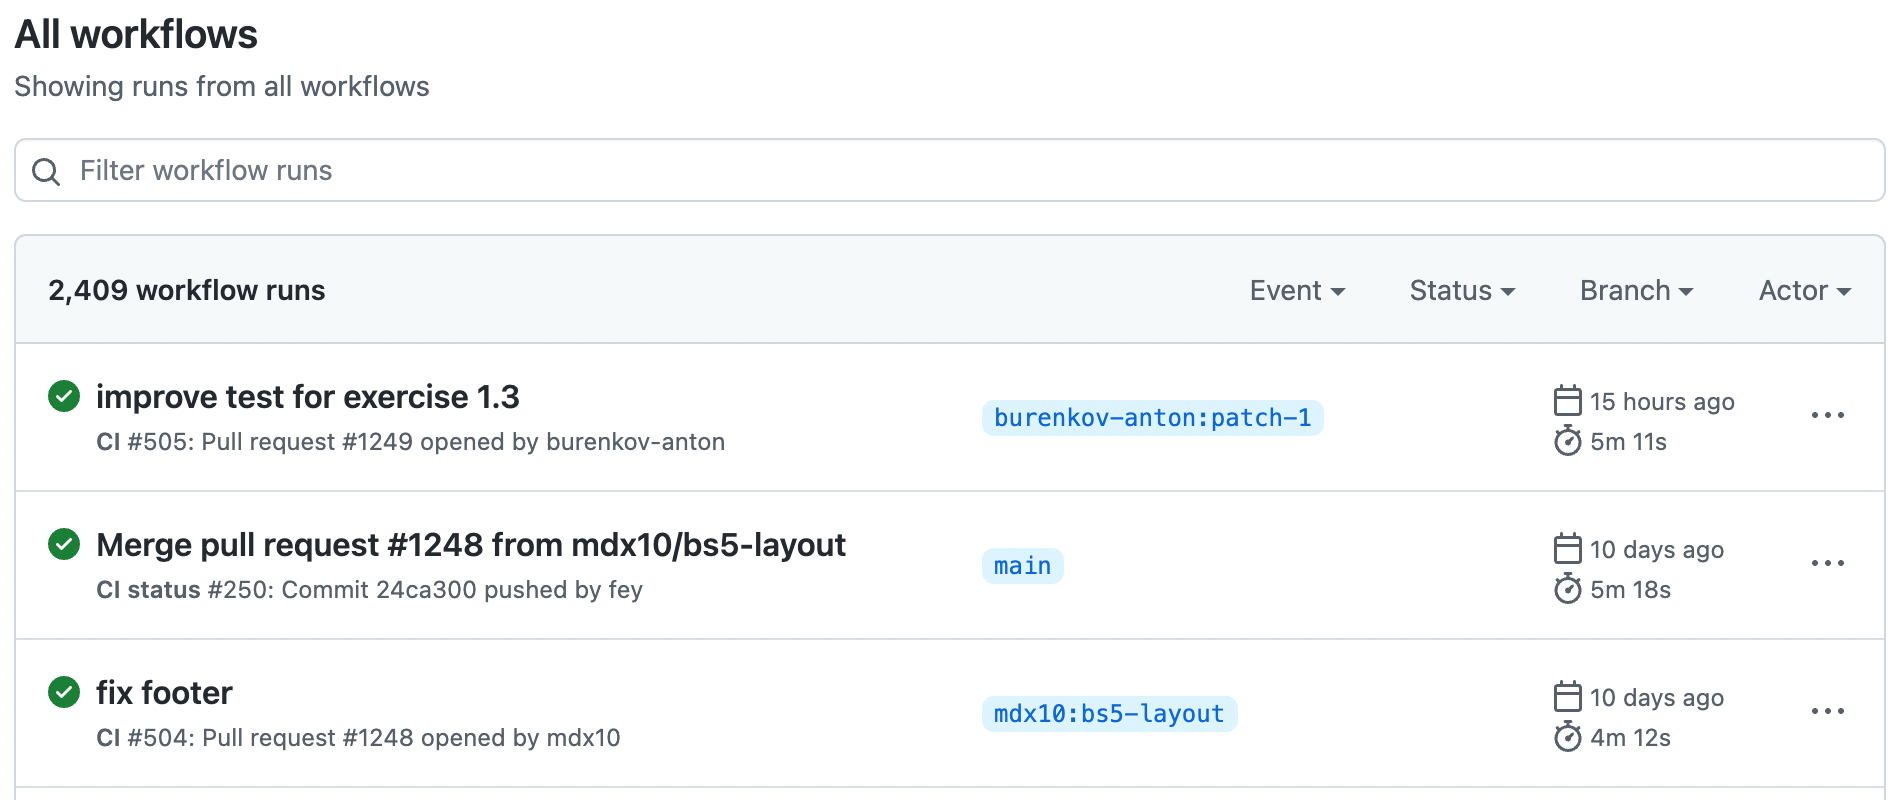
Task: Open the Event filter dropdown
Action: [1296, 290]
